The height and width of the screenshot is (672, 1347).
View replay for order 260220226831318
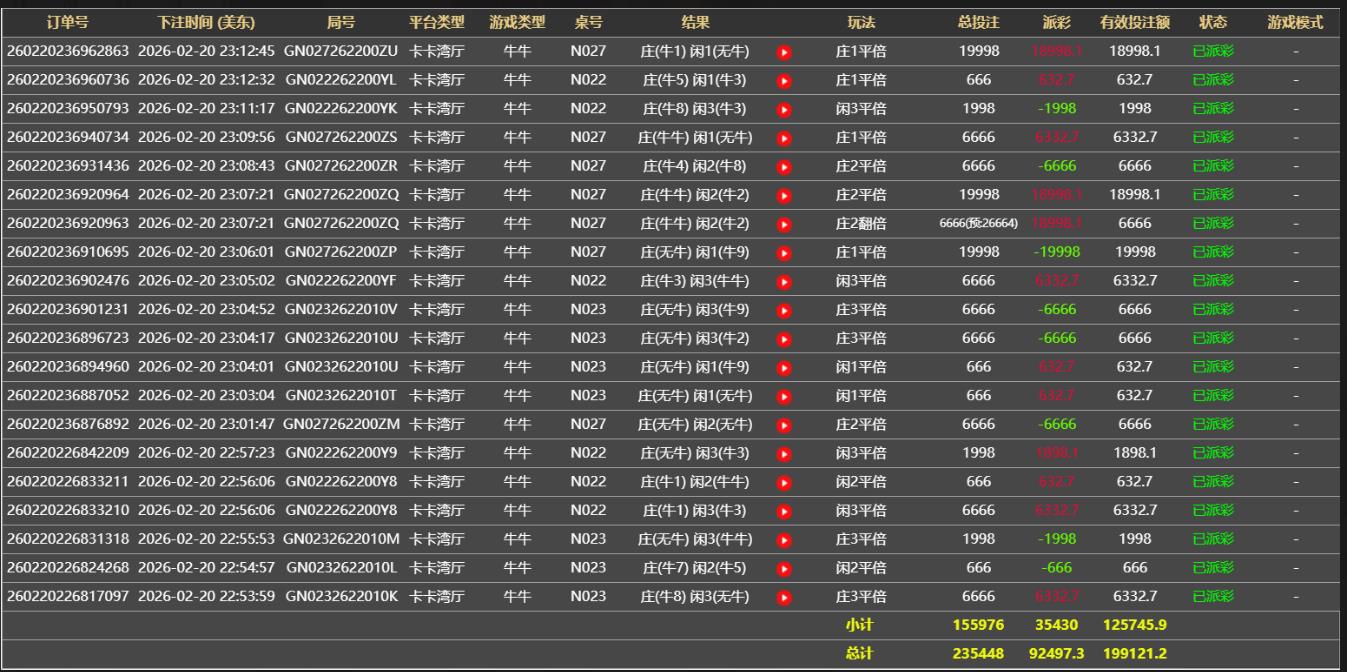pyautogui.click(x=784, y=540)
